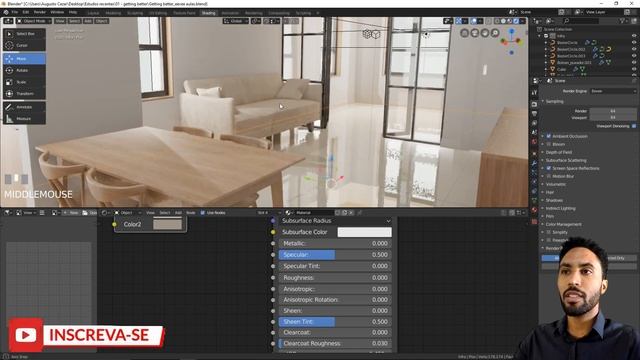Click the Metallic value field
This screenshot has width=640, height=360.
click(335, 243)
